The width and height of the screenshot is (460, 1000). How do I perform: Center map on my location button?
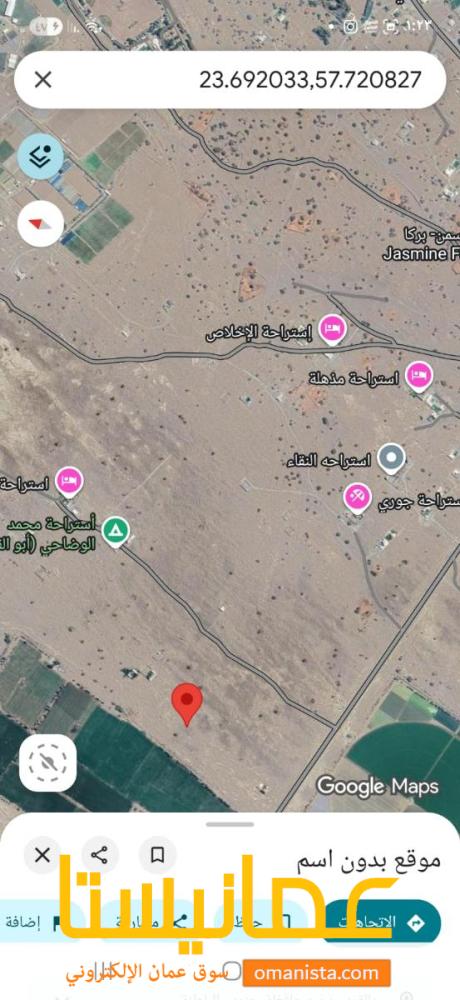[48, 763]
